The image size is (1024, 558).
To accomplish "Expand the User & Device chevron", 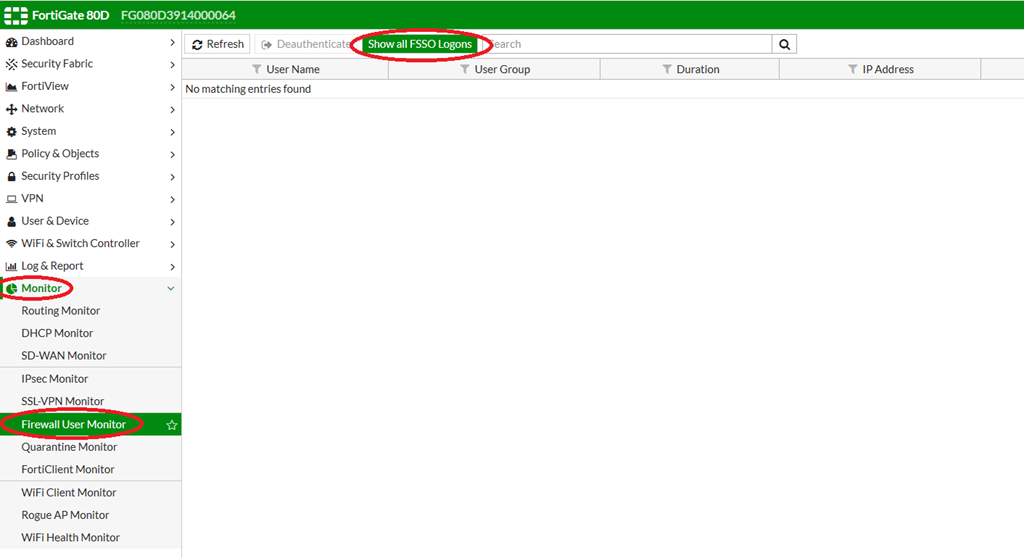I will point(172,222).
